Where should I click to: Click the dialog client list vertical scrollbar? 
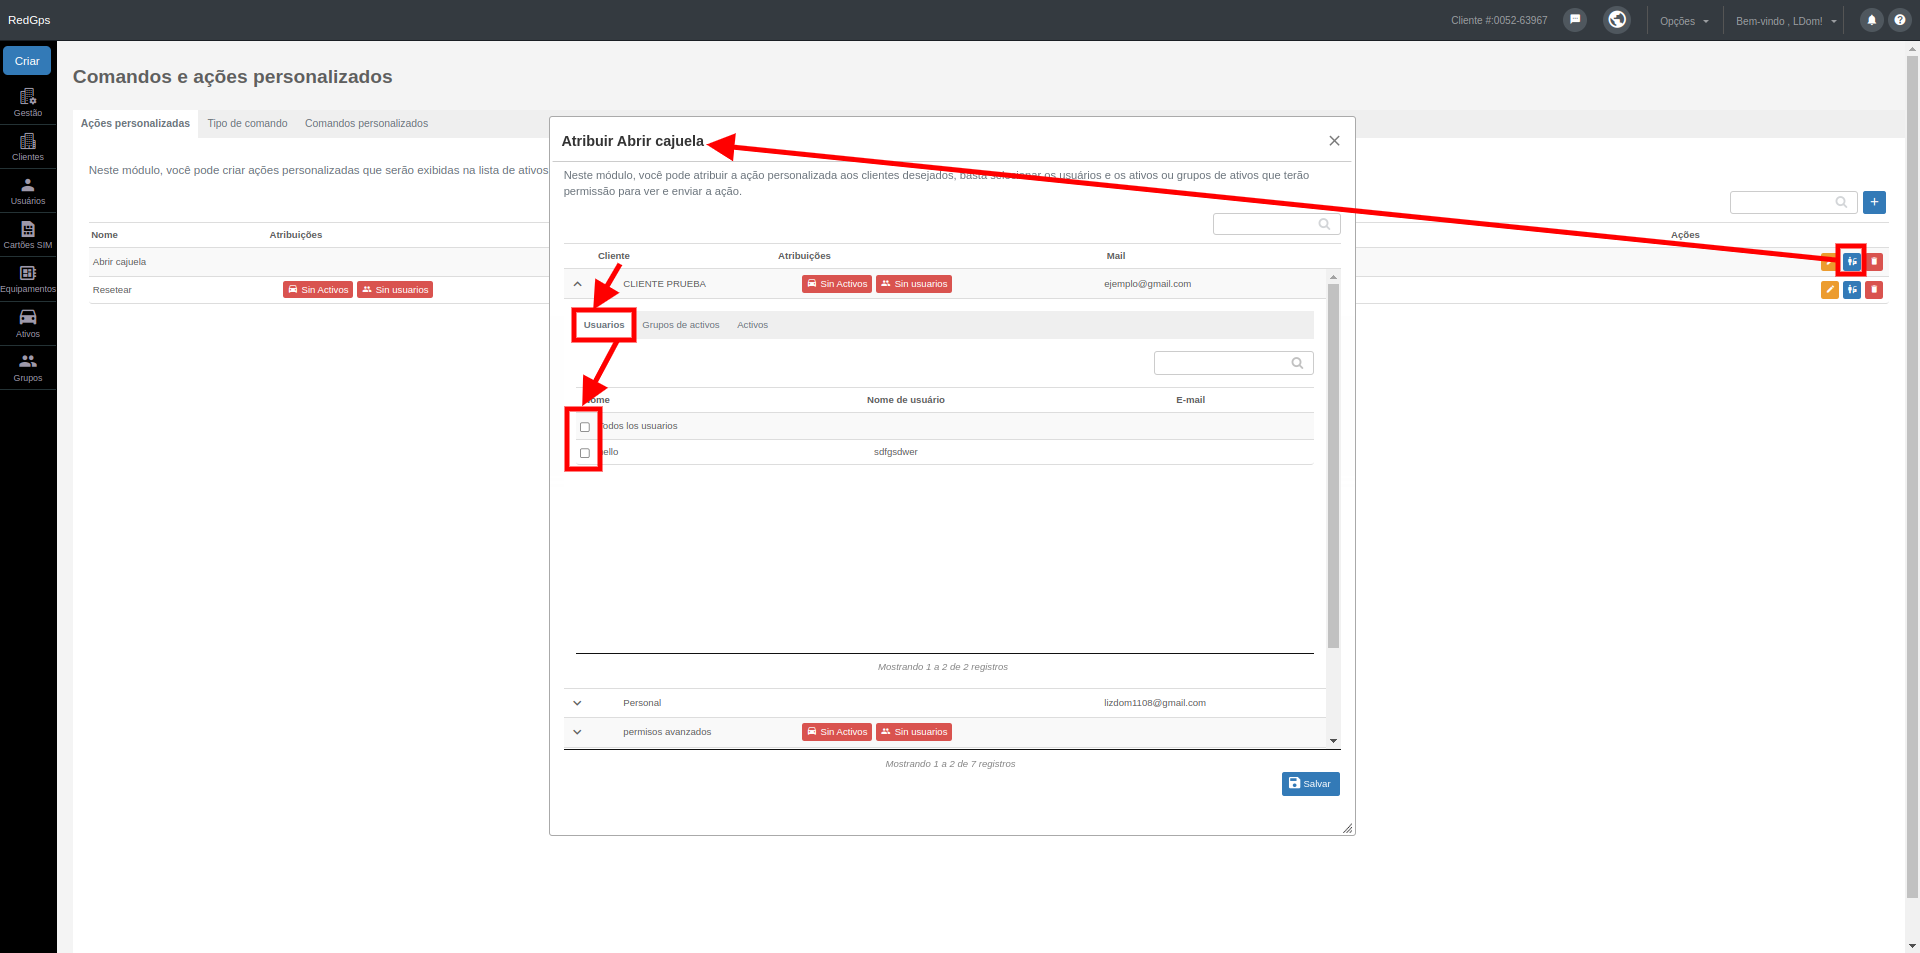[x=1333, y=465]
